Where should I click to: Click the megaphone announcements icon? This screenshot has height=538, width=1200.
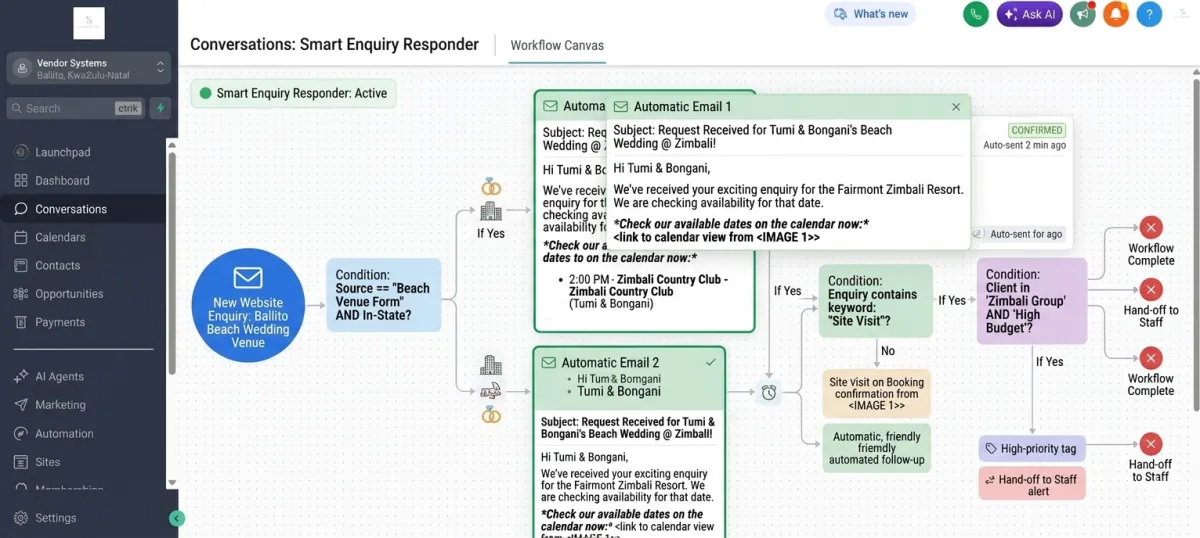1082,14
